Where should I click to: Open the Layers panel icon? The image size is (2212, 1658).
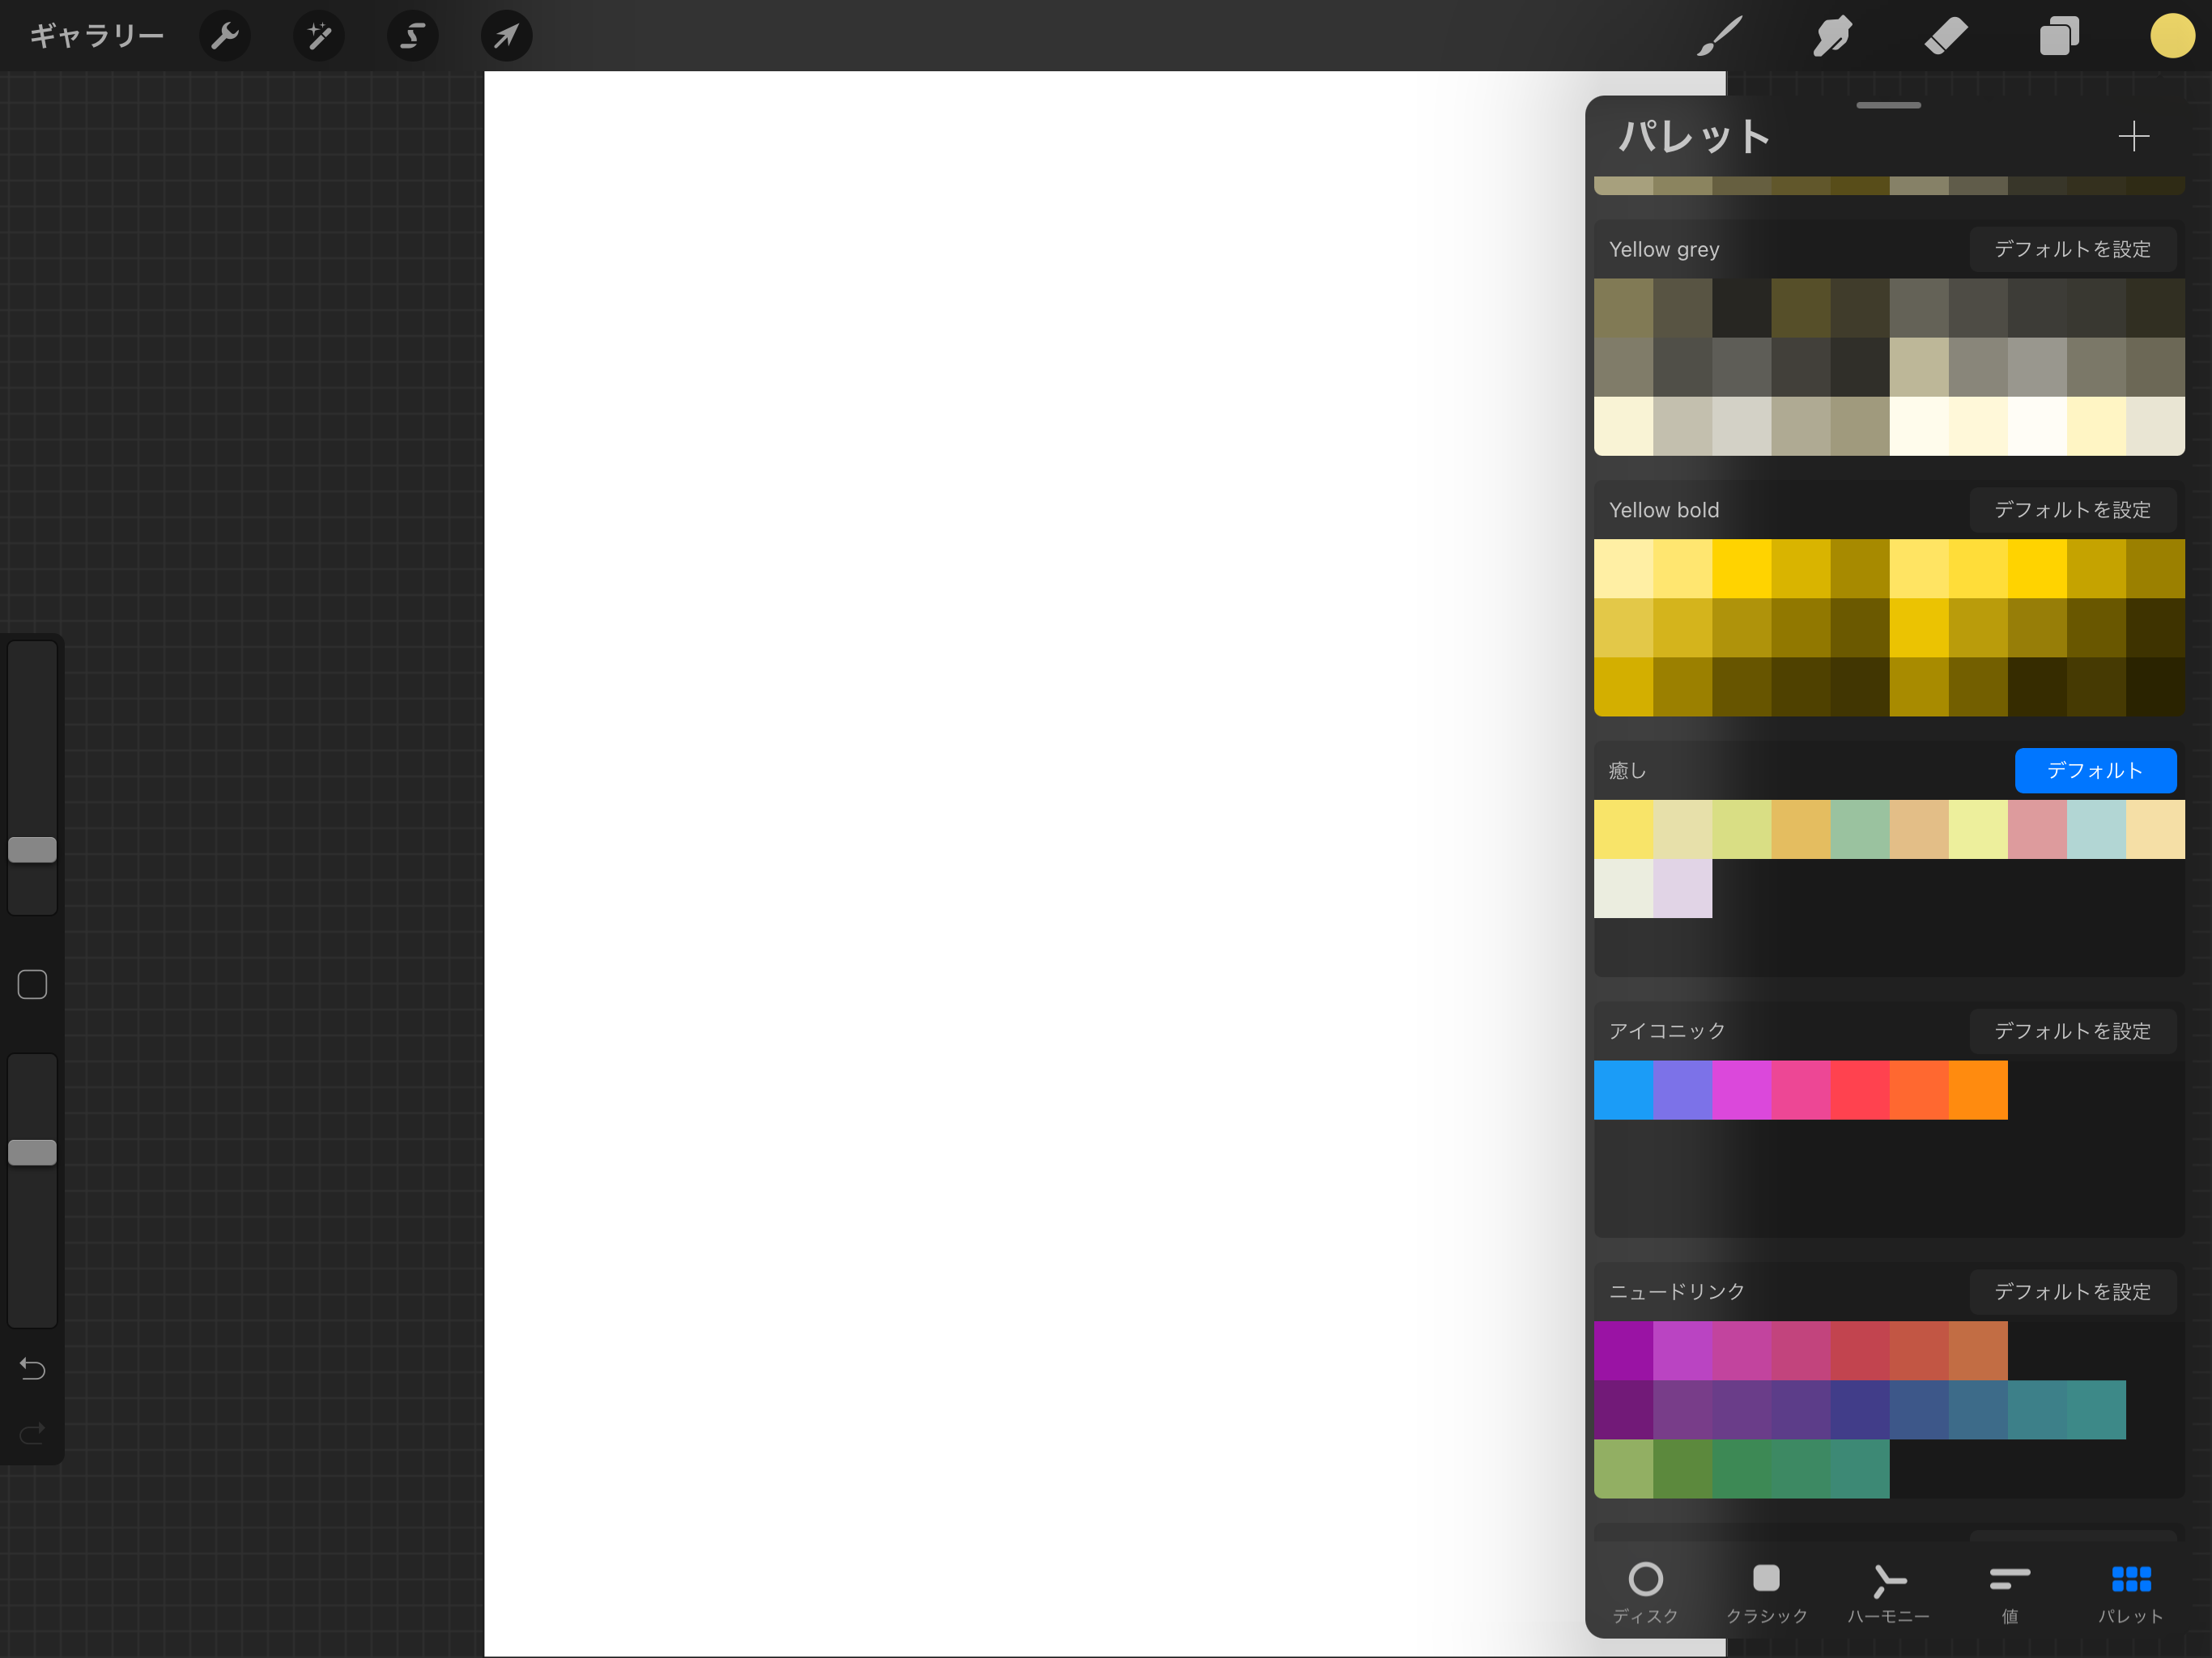(x=2058, y=37)
